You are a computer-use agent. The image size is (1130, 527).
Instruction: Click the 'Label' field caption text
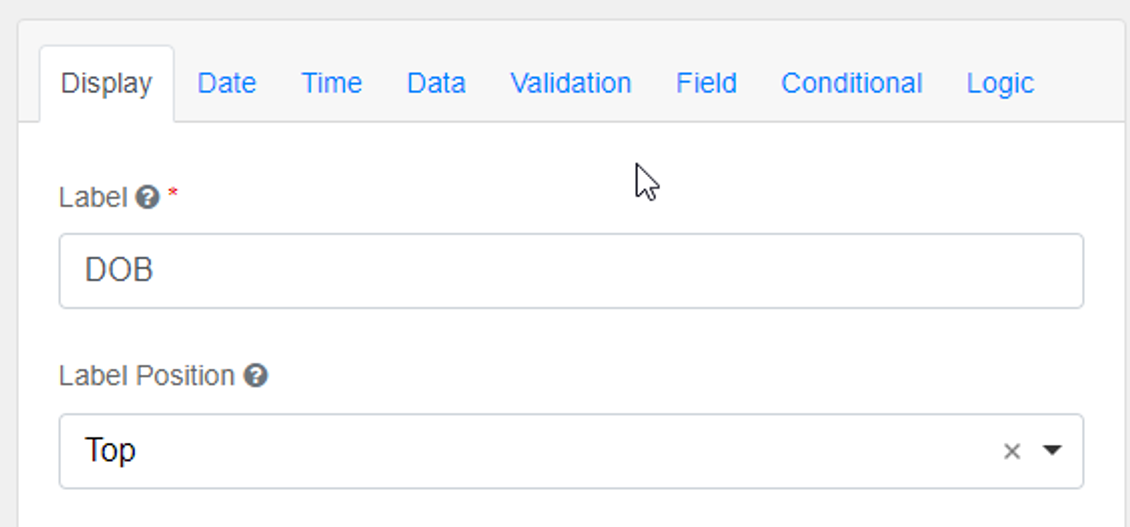(x=93, y=198)
